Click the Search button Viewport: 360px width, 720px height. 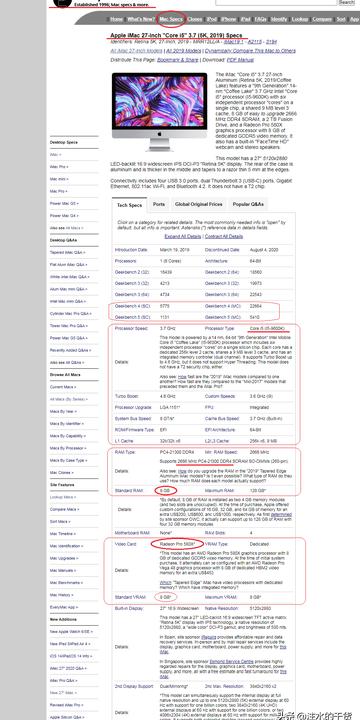(x=347, y=2)
